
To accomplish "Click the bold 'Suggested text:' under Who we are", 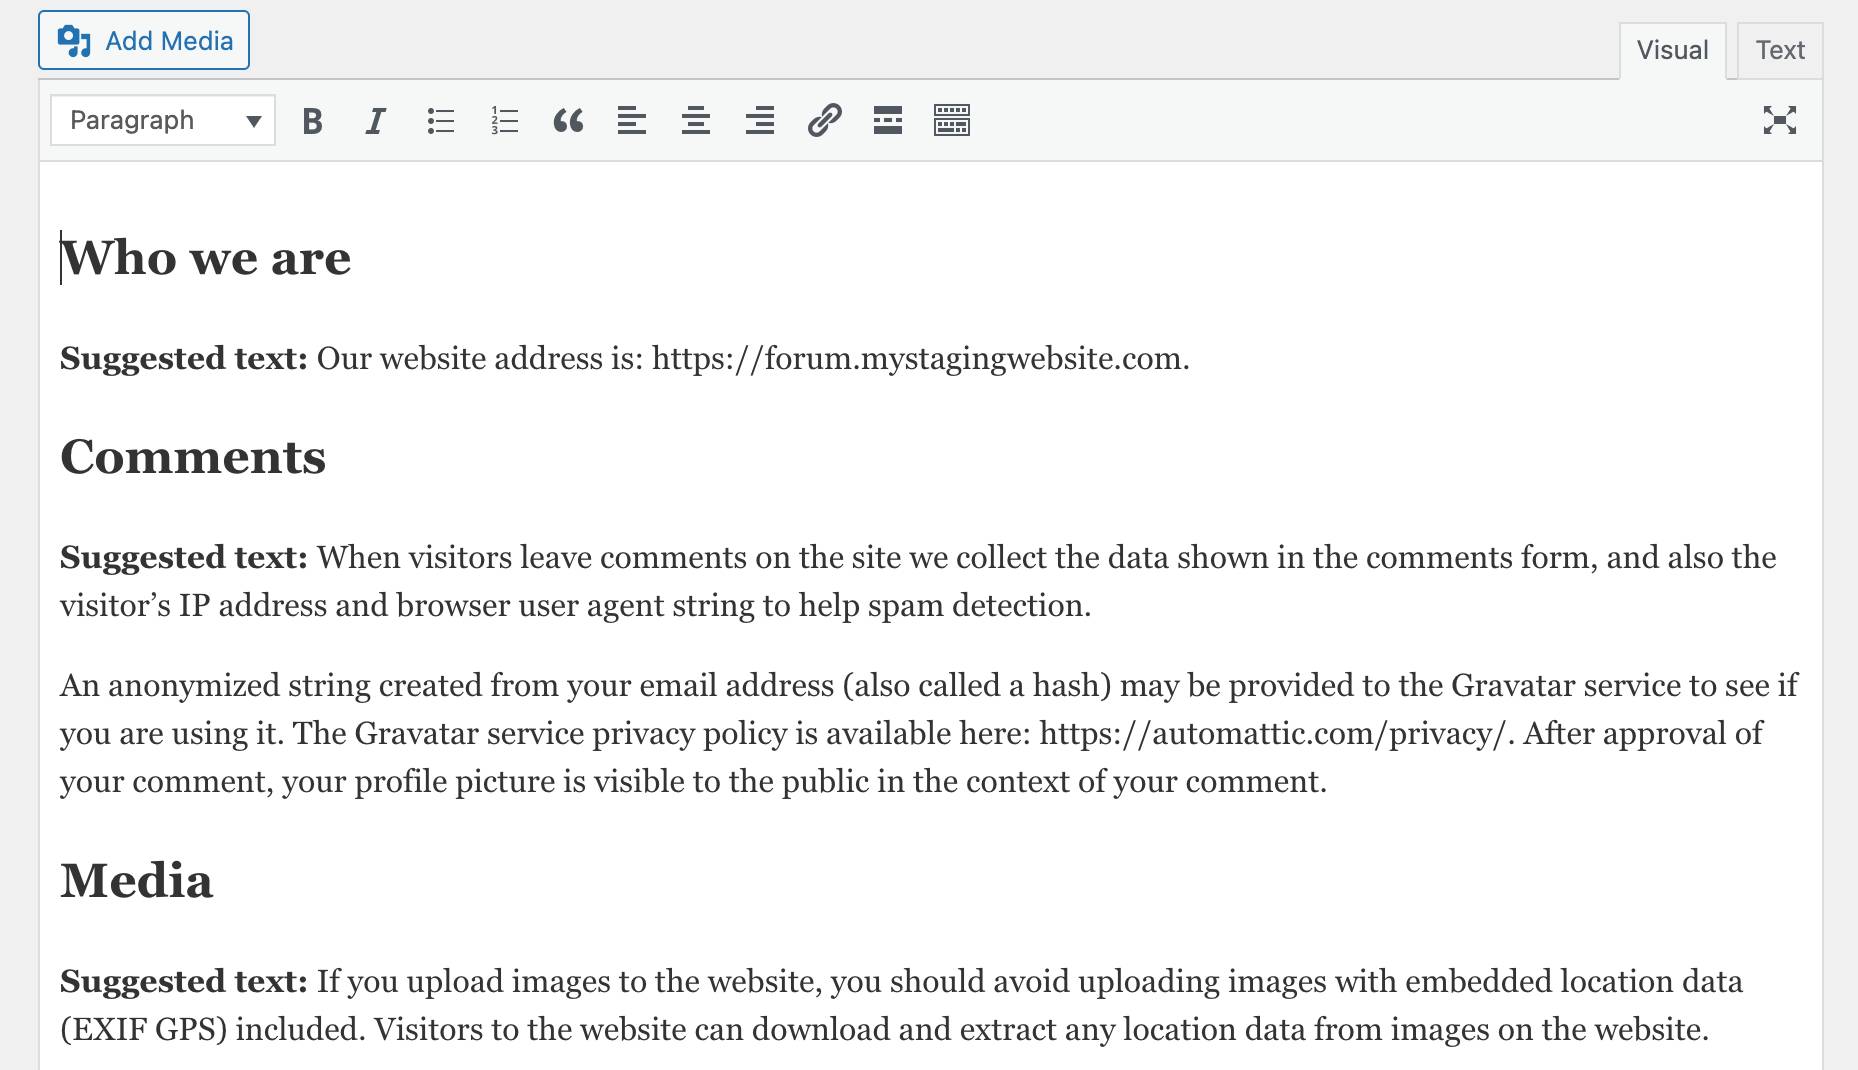I will tap(184, 358).
